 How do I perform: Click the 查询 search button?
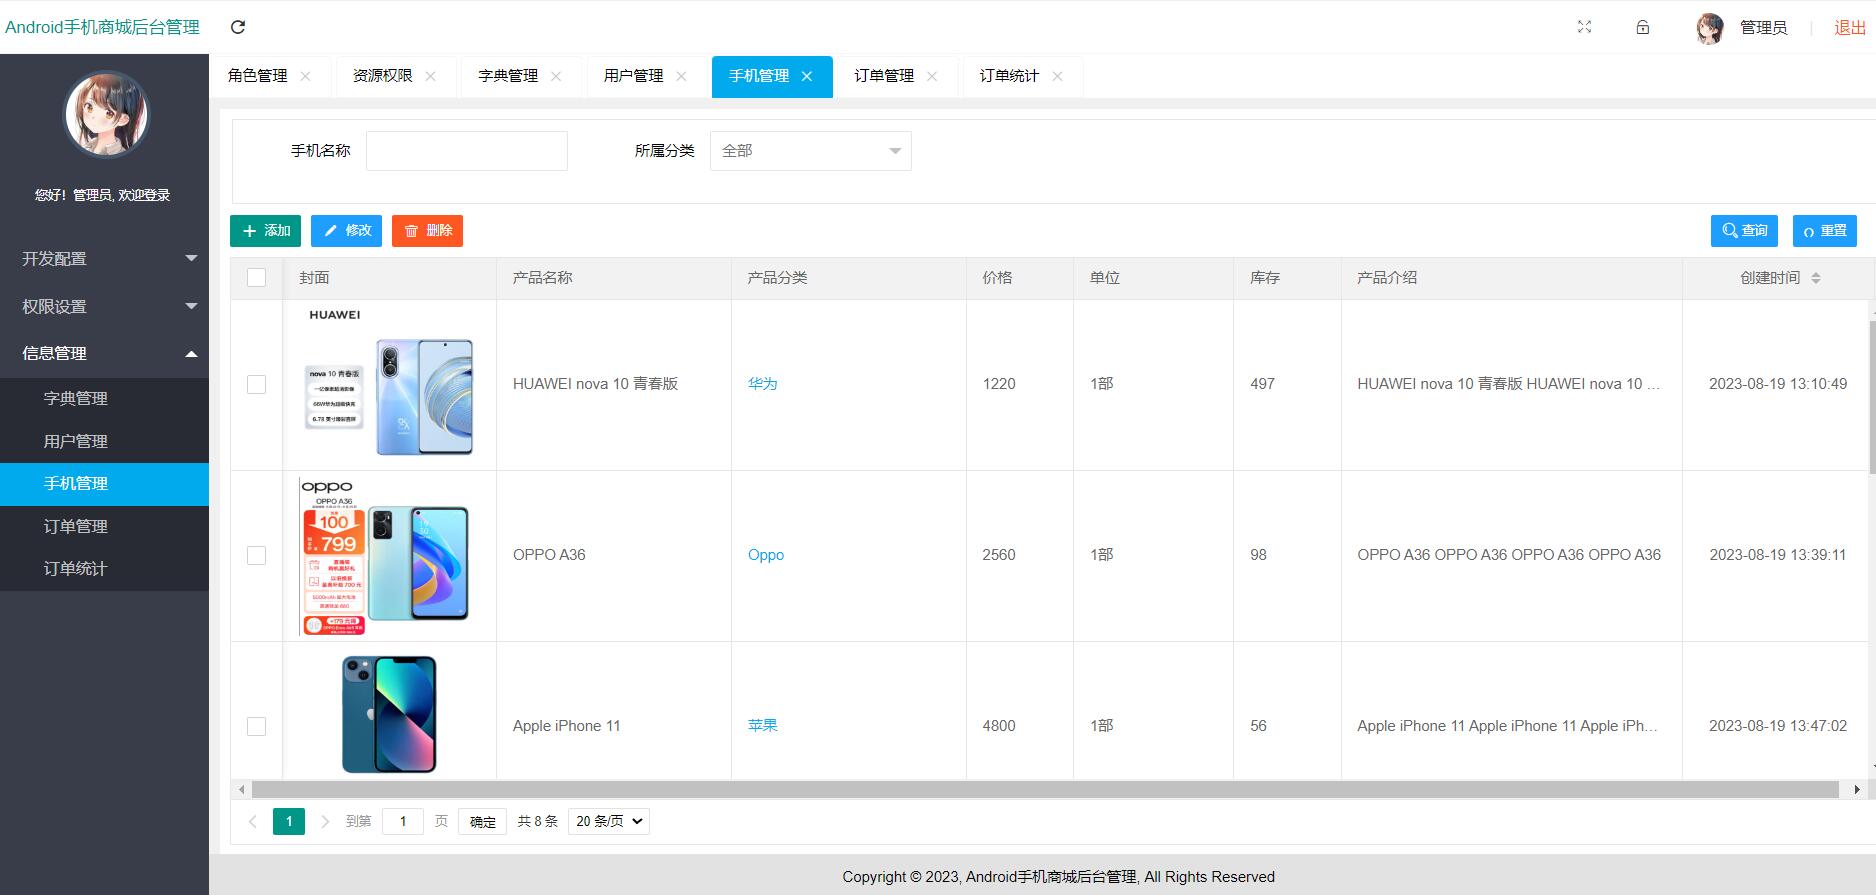1744,231
